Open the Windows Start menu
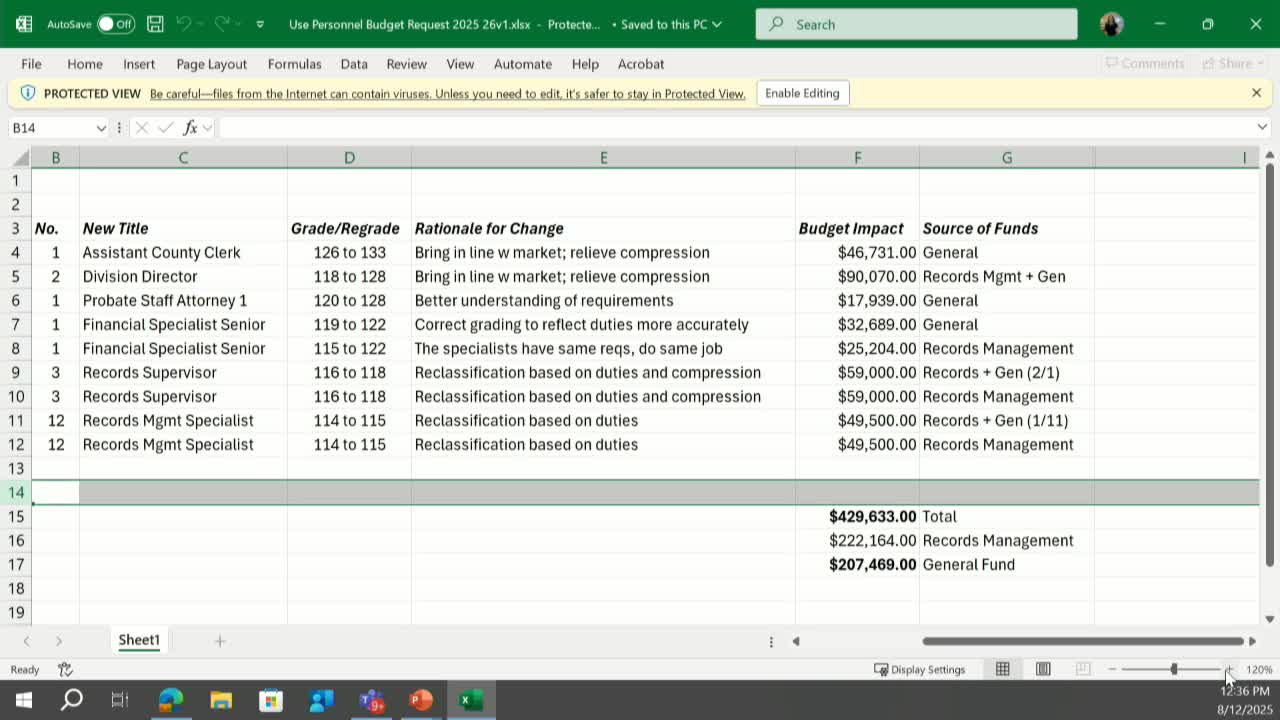Viewport: 1280px width, 720px height. tap(24, 700)
